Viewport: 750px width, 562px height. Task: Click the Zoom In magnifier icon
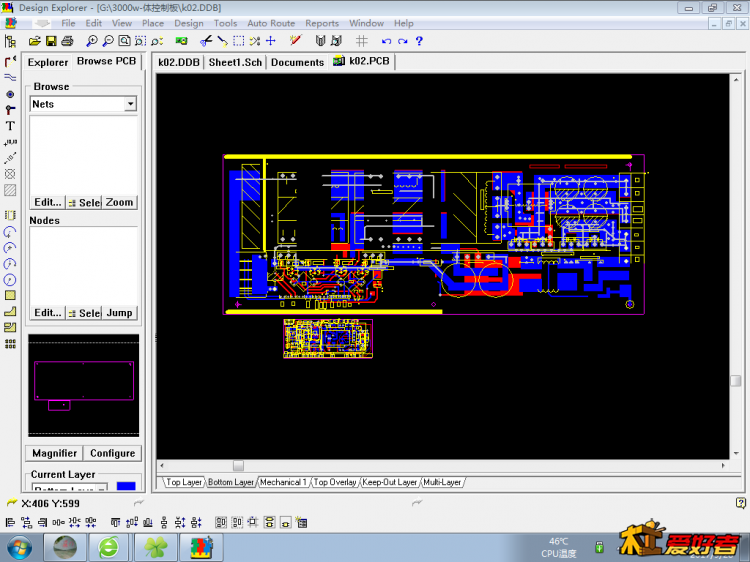[92, 41]
